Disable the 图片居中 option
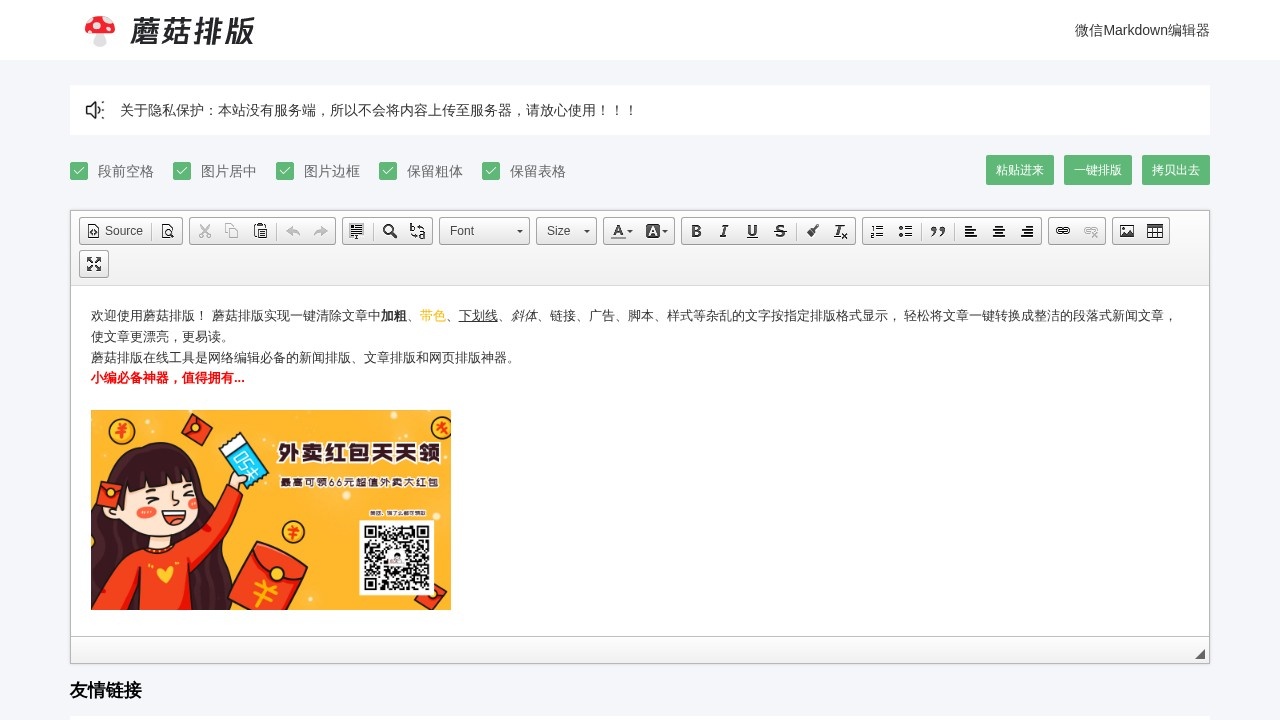The width and height of the screenshot is (1280, 720). 182,171
